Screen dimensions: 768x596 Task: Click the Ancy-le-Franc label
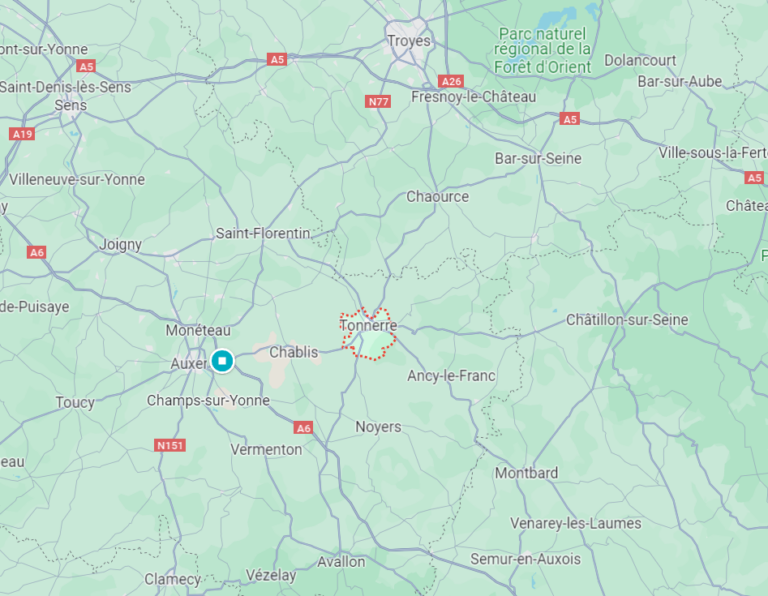(451, 376)
